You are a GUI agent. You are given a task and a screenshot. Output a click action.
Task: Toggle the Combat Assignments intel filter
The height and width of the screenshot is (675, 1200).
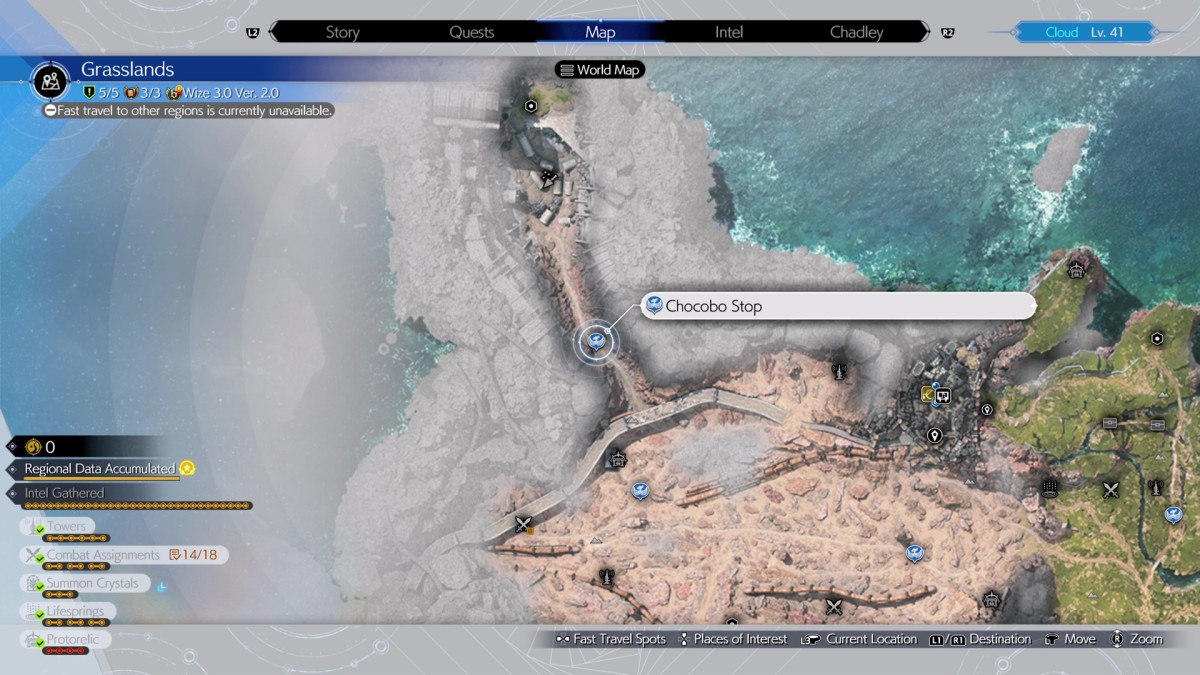[124, 555]
